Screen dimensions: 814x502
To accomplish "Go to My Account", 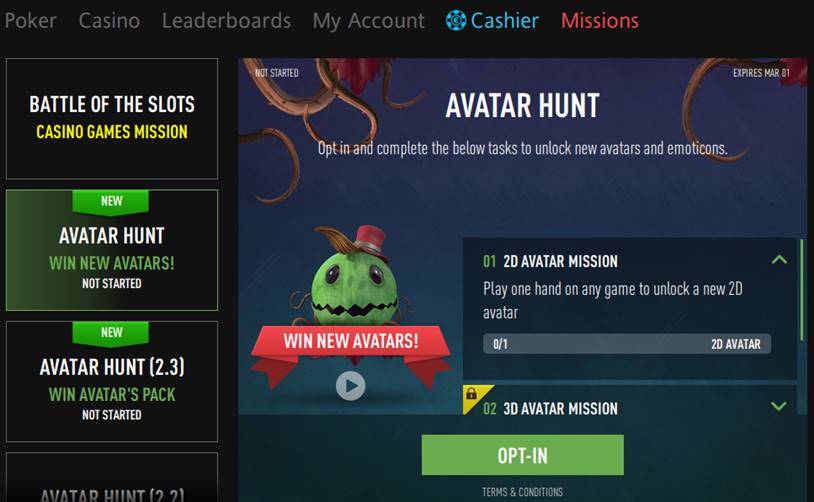I will point(369,21).
